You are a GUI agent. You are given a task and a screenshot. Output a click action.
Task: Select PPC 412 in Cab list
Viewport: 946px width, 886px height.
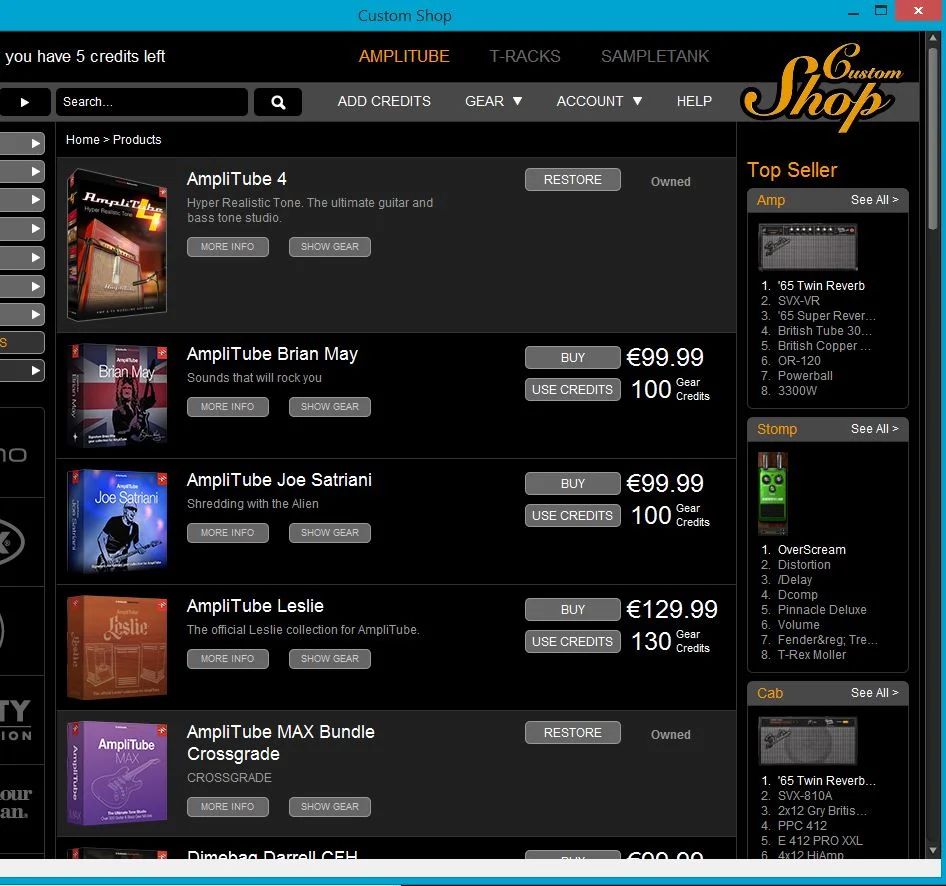click(x=802, y=826)
